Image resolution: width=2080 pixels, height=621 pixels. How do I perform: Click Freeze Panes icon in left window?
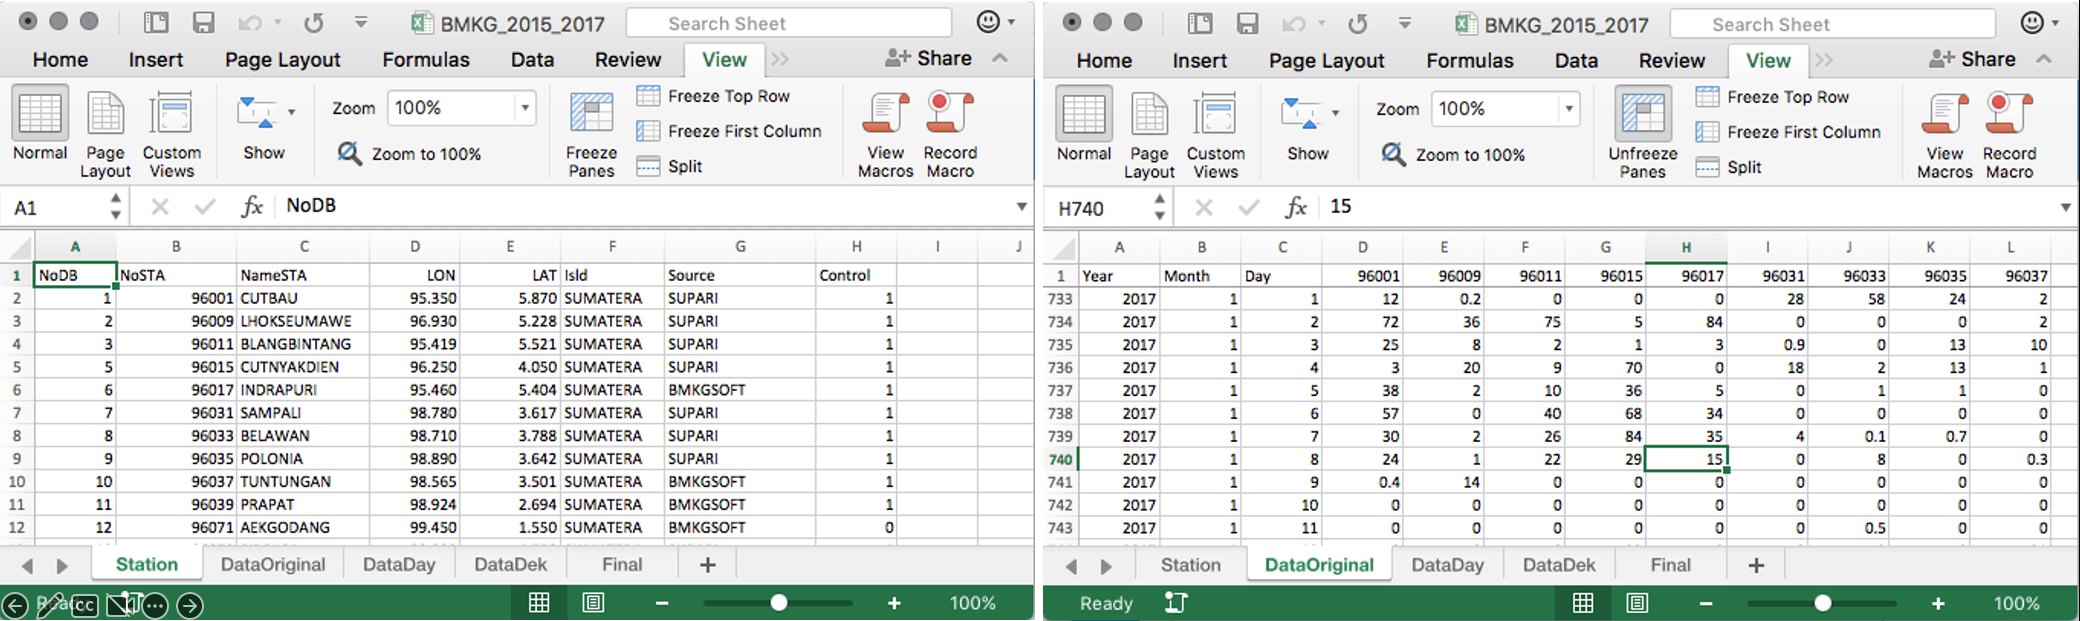pos(591,114)
